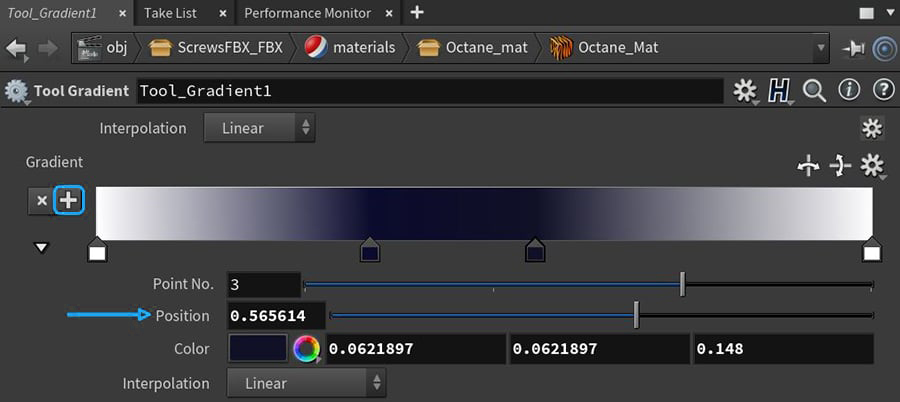
Task: Remove the gradient point with the x button
Action: [x=41, y=201]
